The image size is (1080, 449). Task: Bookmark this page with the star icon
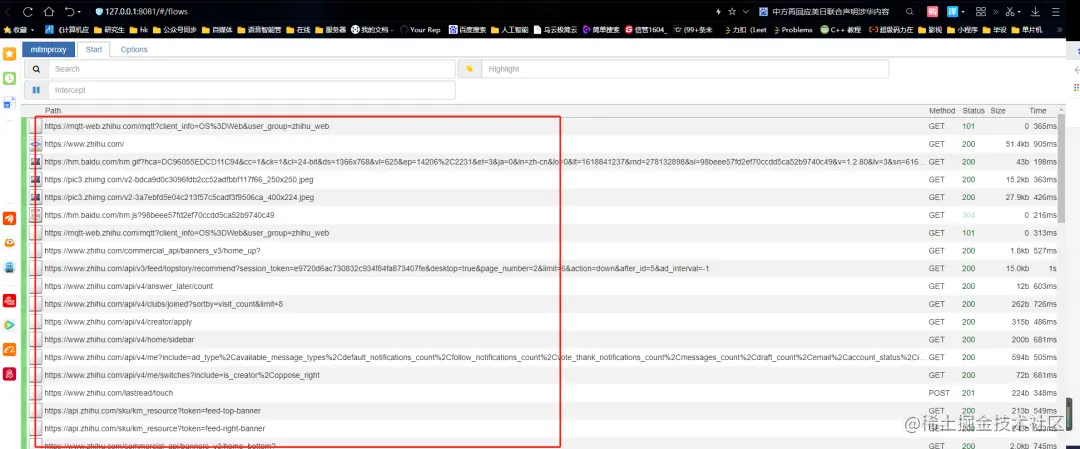coord(732,12)
